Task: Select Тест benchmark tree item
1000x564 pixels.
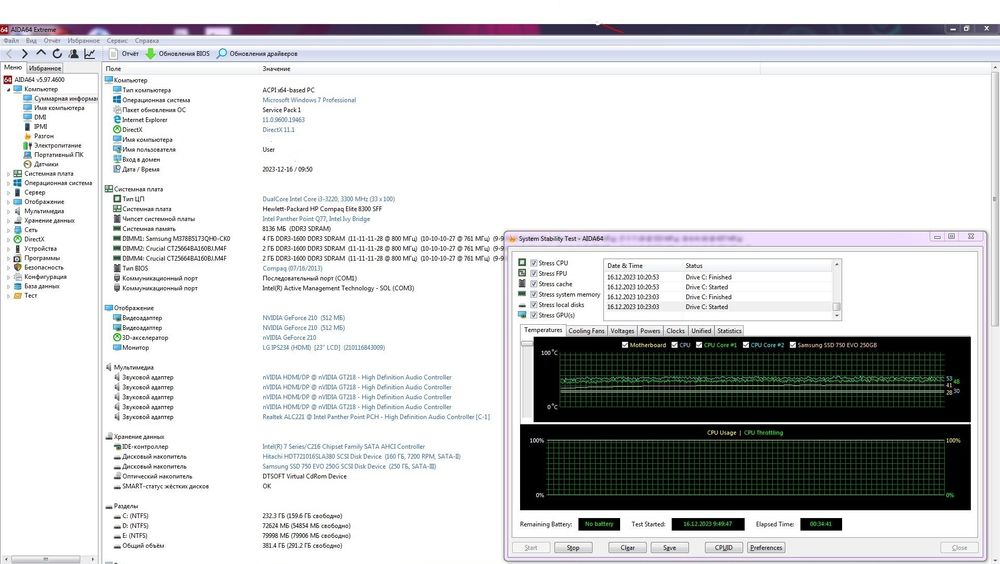Action: click(x=31, y=295)
